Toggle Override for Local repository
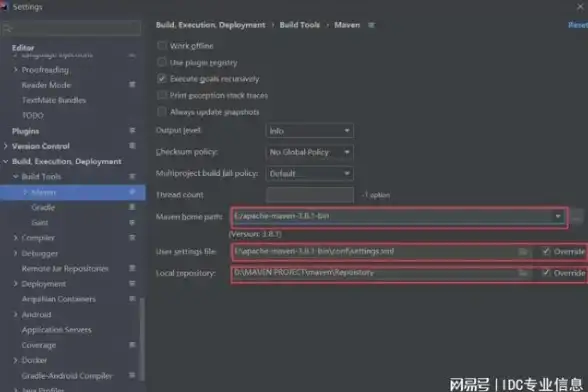The image size is (588, 392). point(546,273)
